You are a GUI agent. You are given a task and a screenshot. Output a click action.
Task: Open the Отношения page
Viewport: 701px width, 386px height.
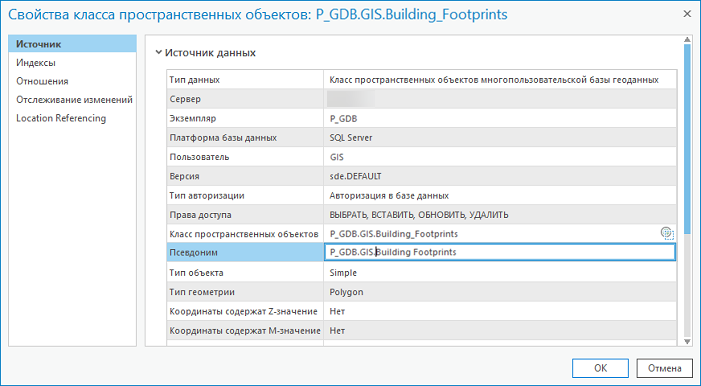(x=42, y=81)
